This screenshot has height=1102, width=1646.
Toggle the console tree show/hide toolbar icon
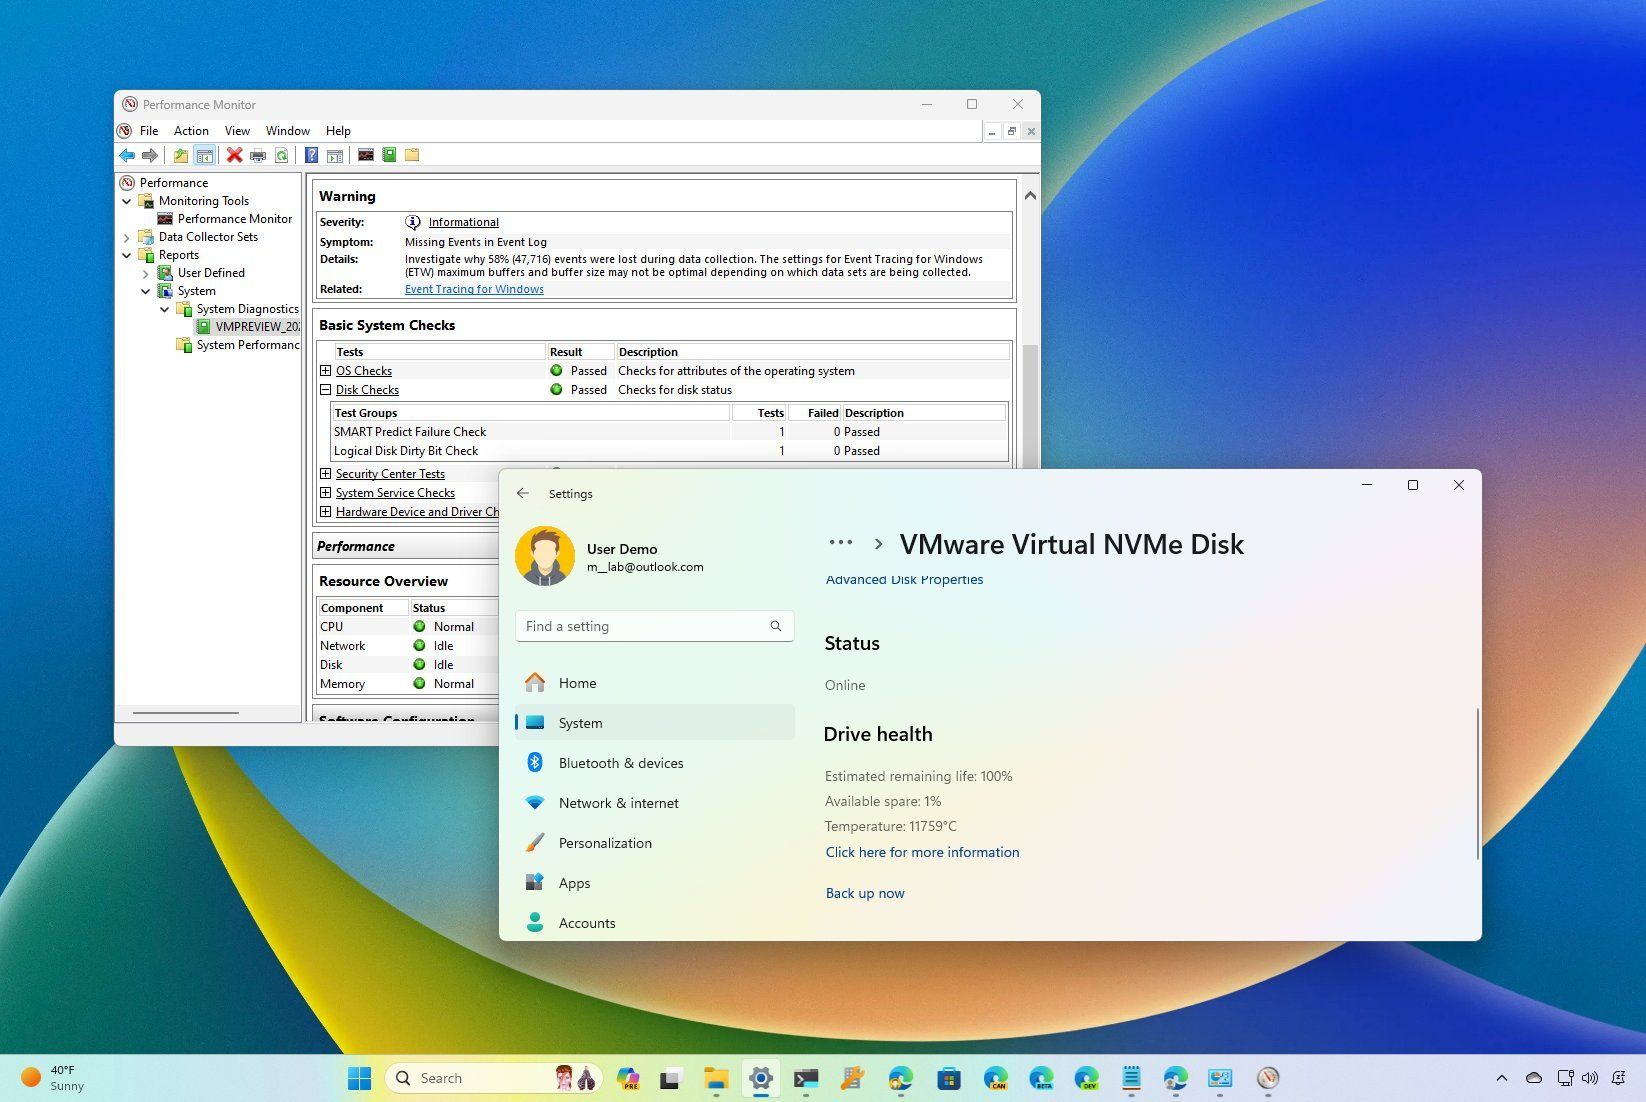(204, 155)
